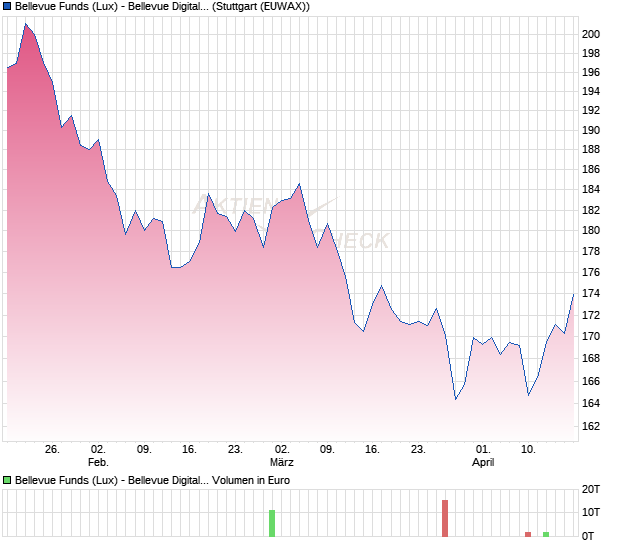620x546 pixels.
Task: Click the '200' price axis label
Action: [x=591, y=34]
